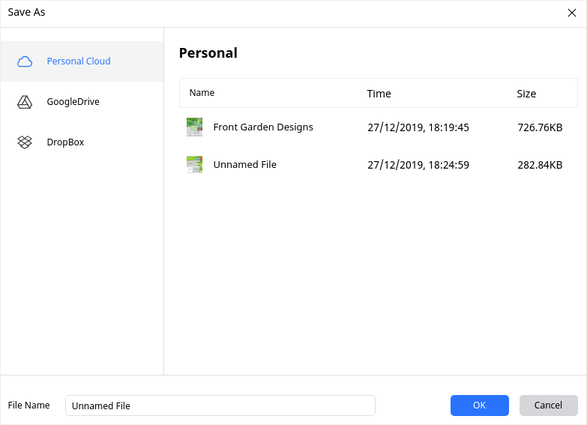
Task: Click the Personal Cloud icon
Action: (25, 61)
